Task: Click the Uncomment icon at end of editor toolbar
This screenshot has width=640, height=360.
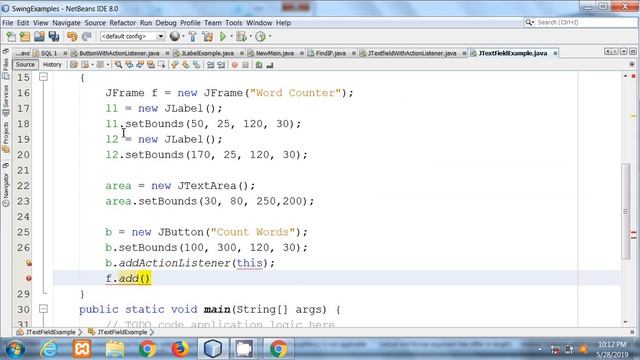Action: pos(270,65)
